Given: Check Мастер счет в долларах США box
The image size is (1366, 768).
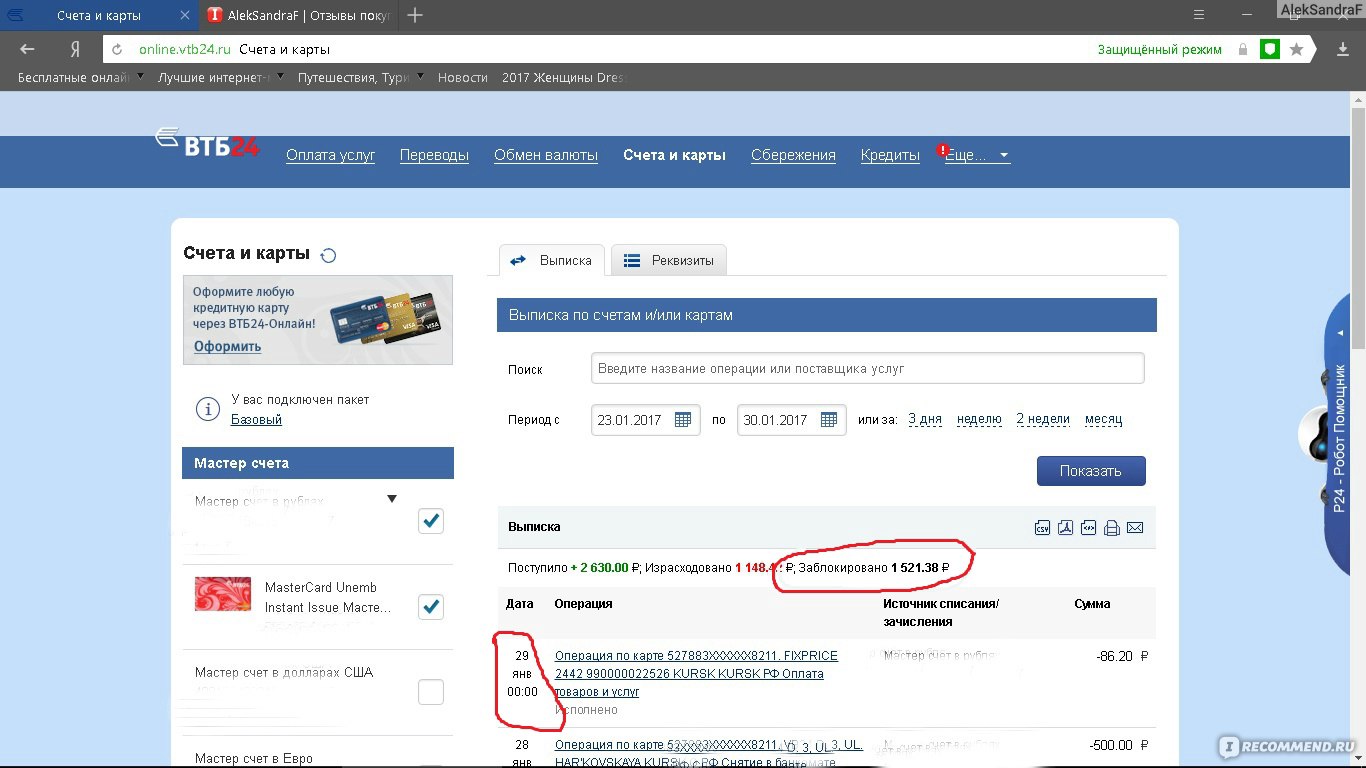Looking at the screenshot, I should coord(431,692).
